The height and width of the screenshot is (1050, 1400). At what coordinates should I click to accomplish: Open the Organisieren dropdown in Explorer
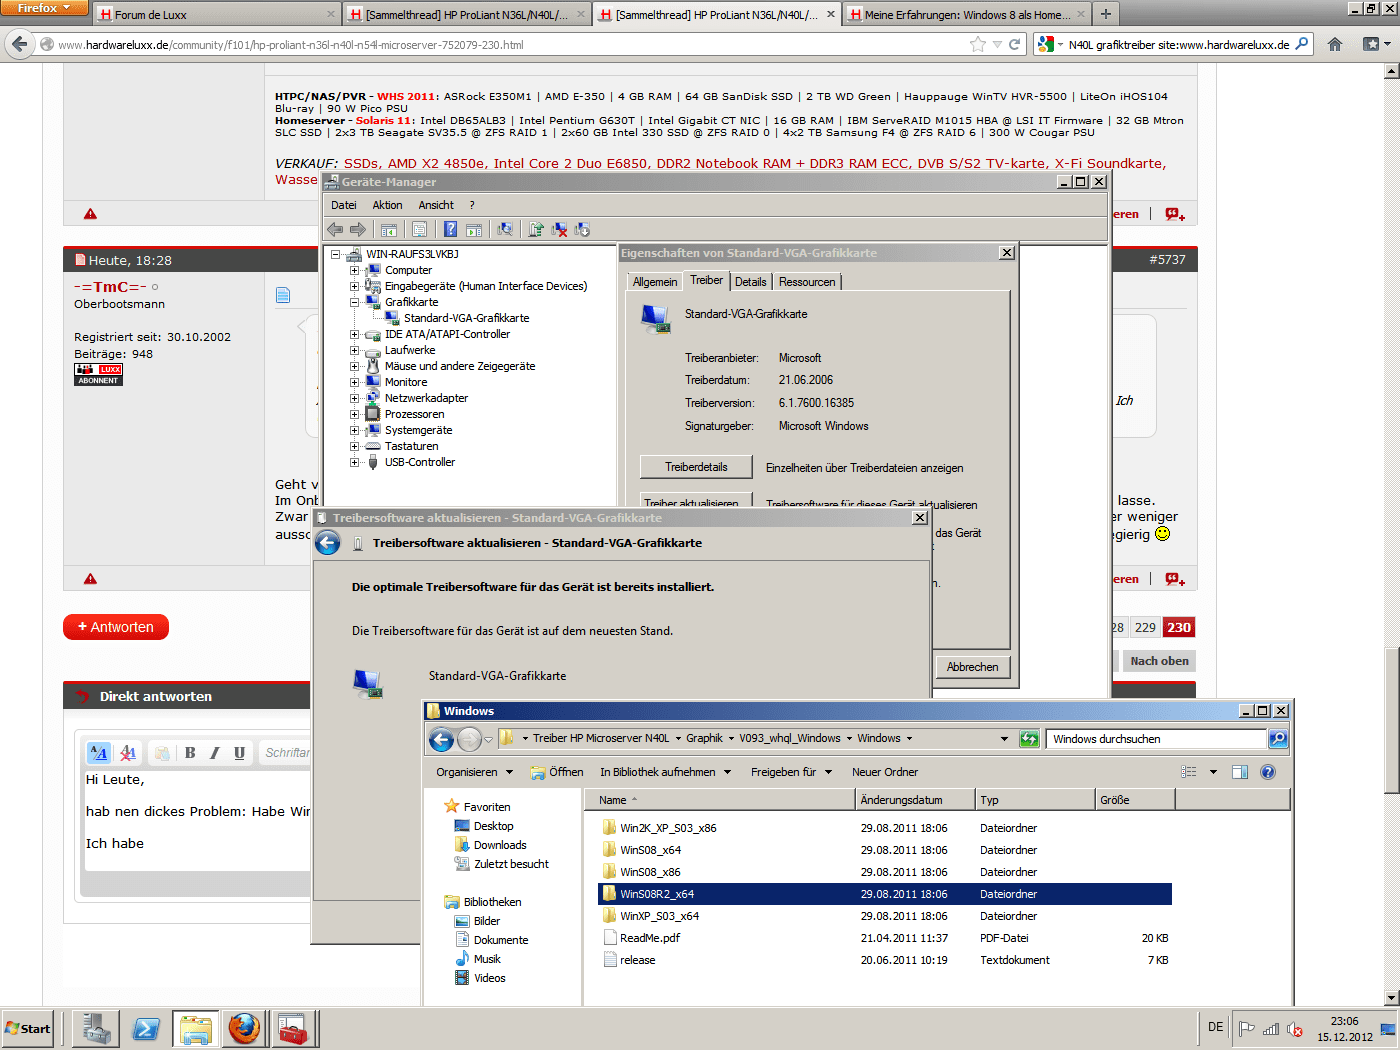[474, 772]
